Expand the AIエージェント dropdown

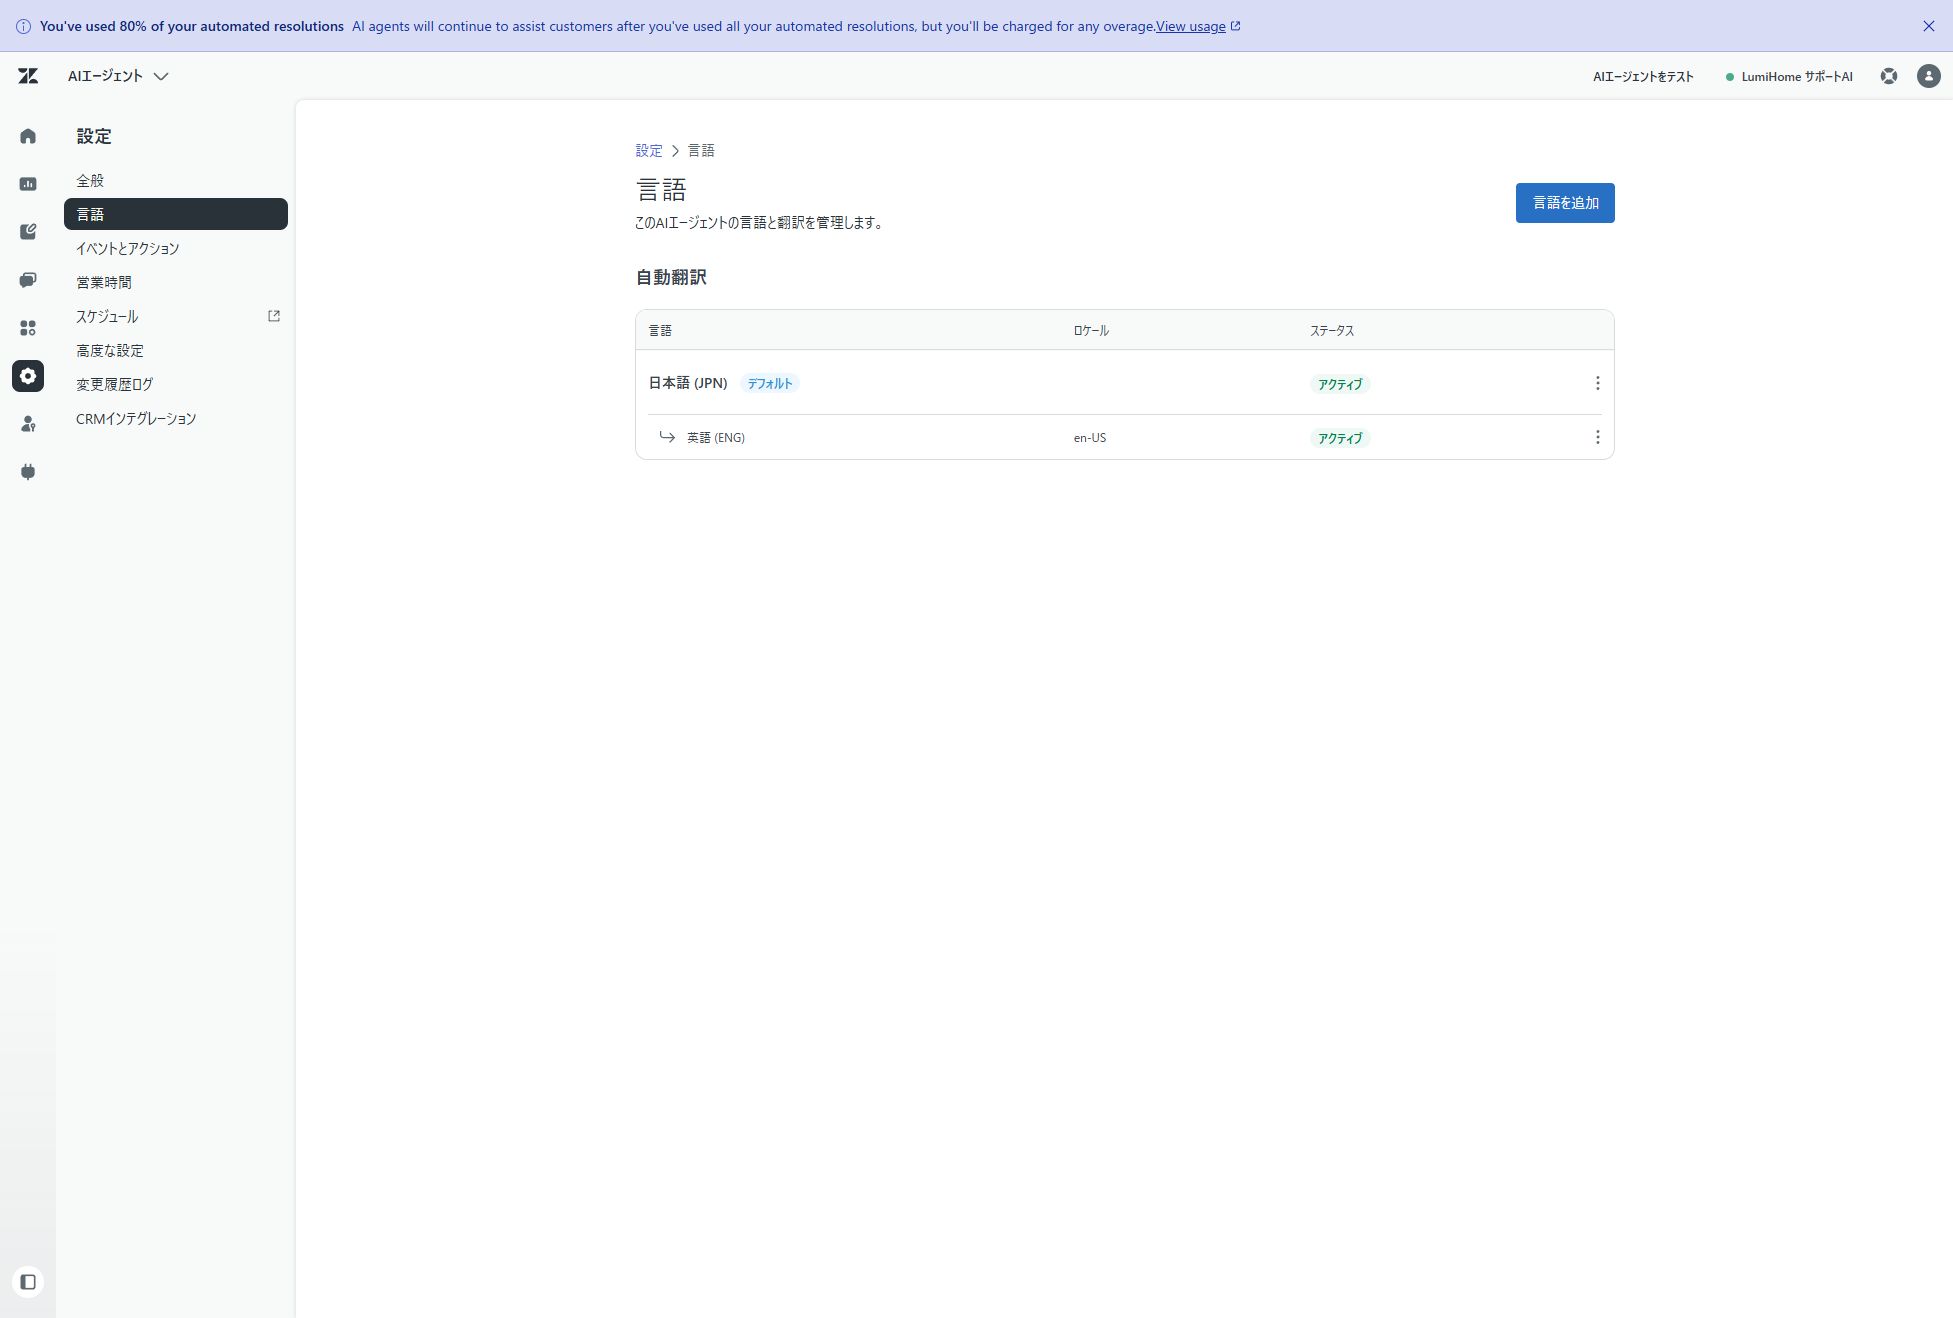tap(118, 76)
